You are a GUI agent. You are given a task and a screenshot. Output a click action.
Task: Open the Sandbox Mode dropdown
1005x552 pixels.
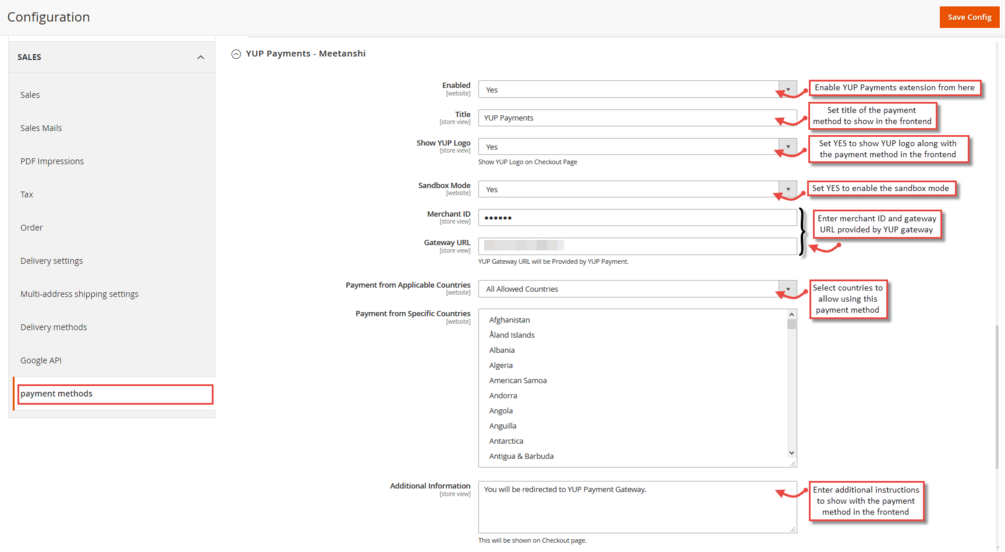(637, 189)
